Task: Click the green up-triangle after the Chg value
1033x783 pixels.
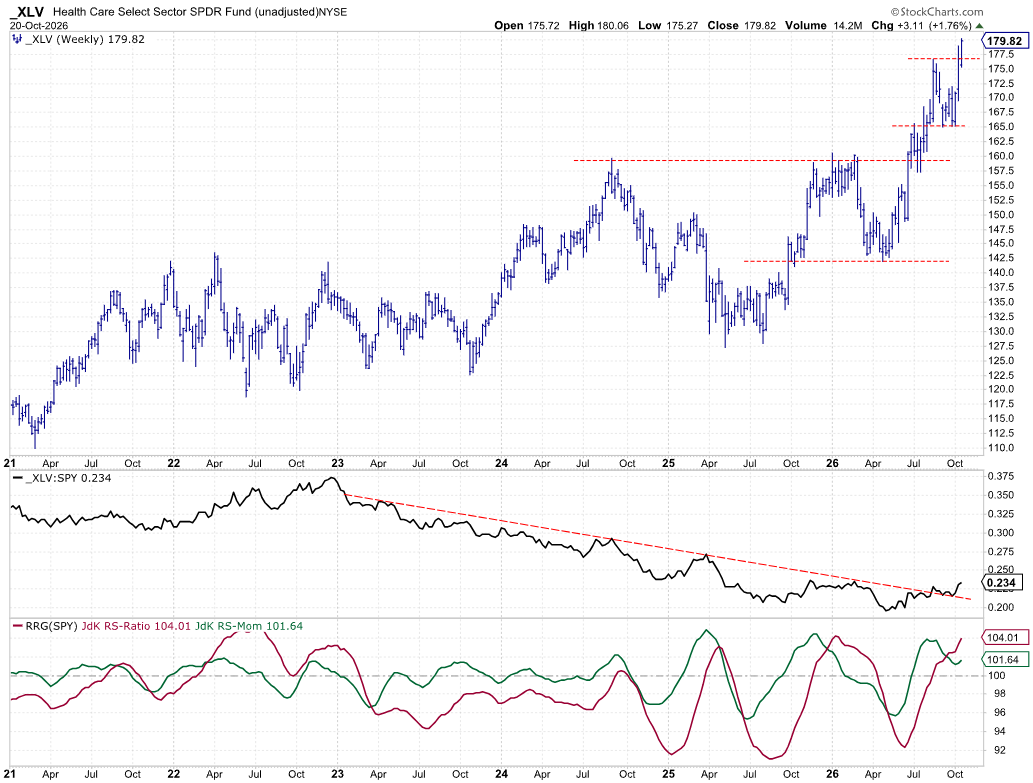Action: (979, 26)
